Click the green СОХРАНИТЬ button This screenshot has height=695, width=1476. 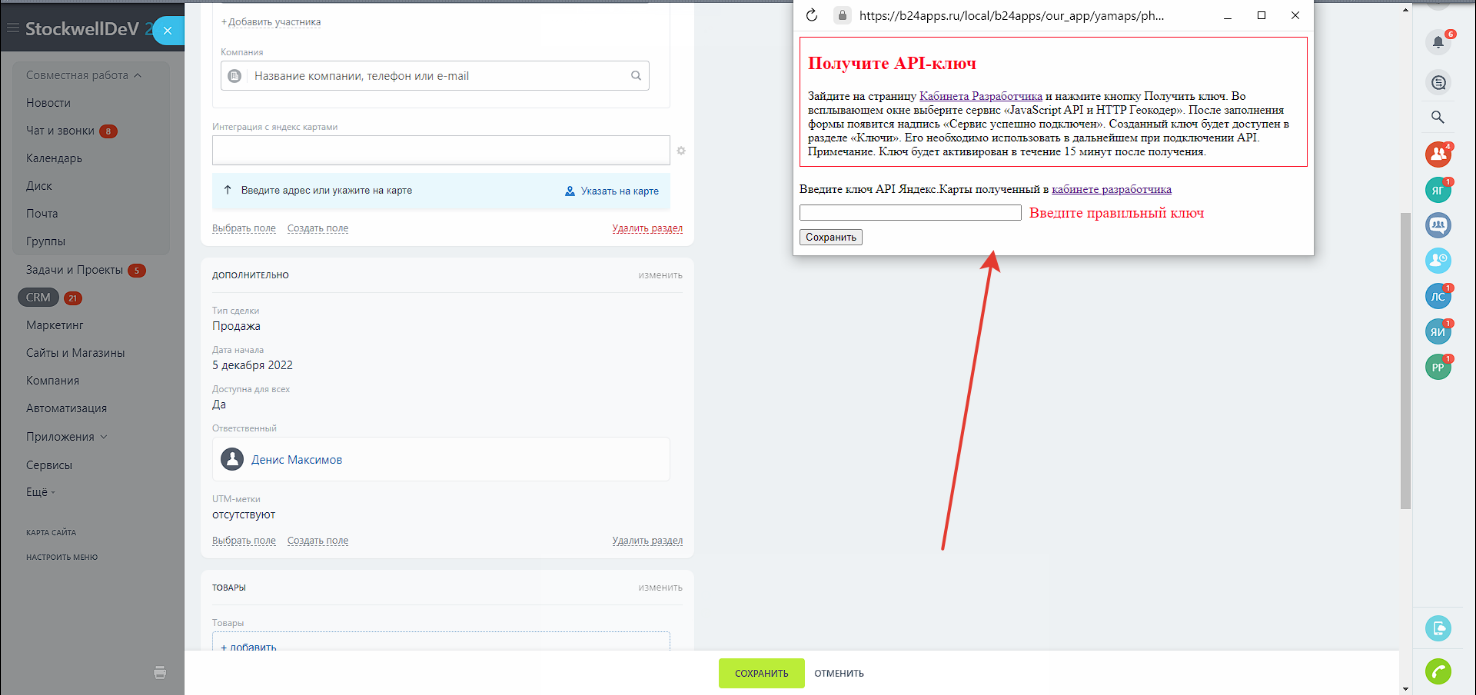point(761,673)
